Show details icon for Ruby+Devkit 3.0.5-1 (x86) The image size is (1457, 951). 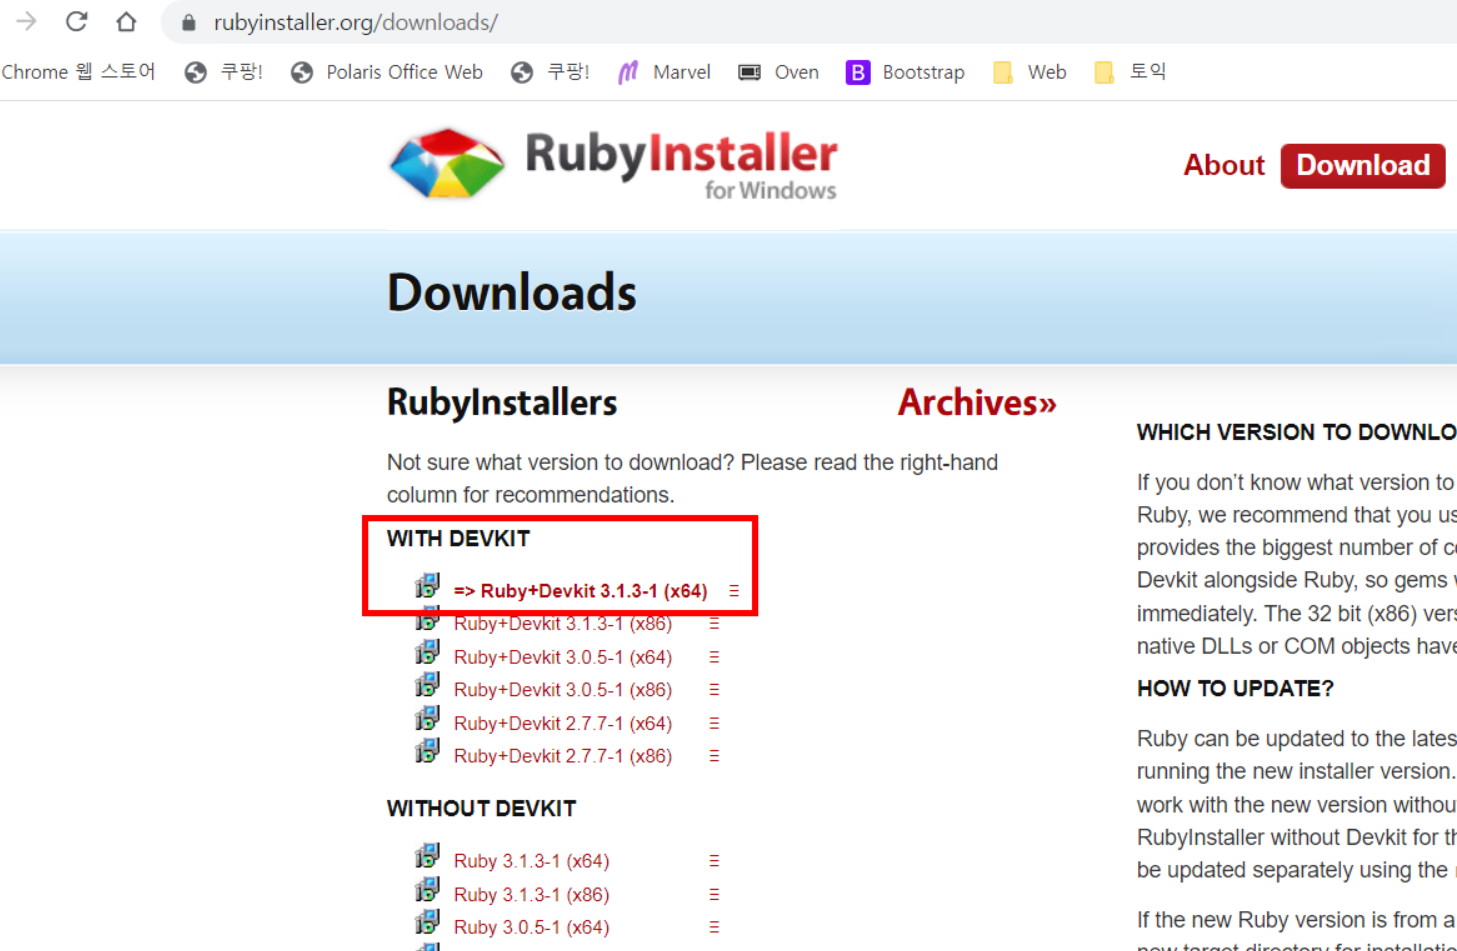pyautogui.click(x=714, y=690)
